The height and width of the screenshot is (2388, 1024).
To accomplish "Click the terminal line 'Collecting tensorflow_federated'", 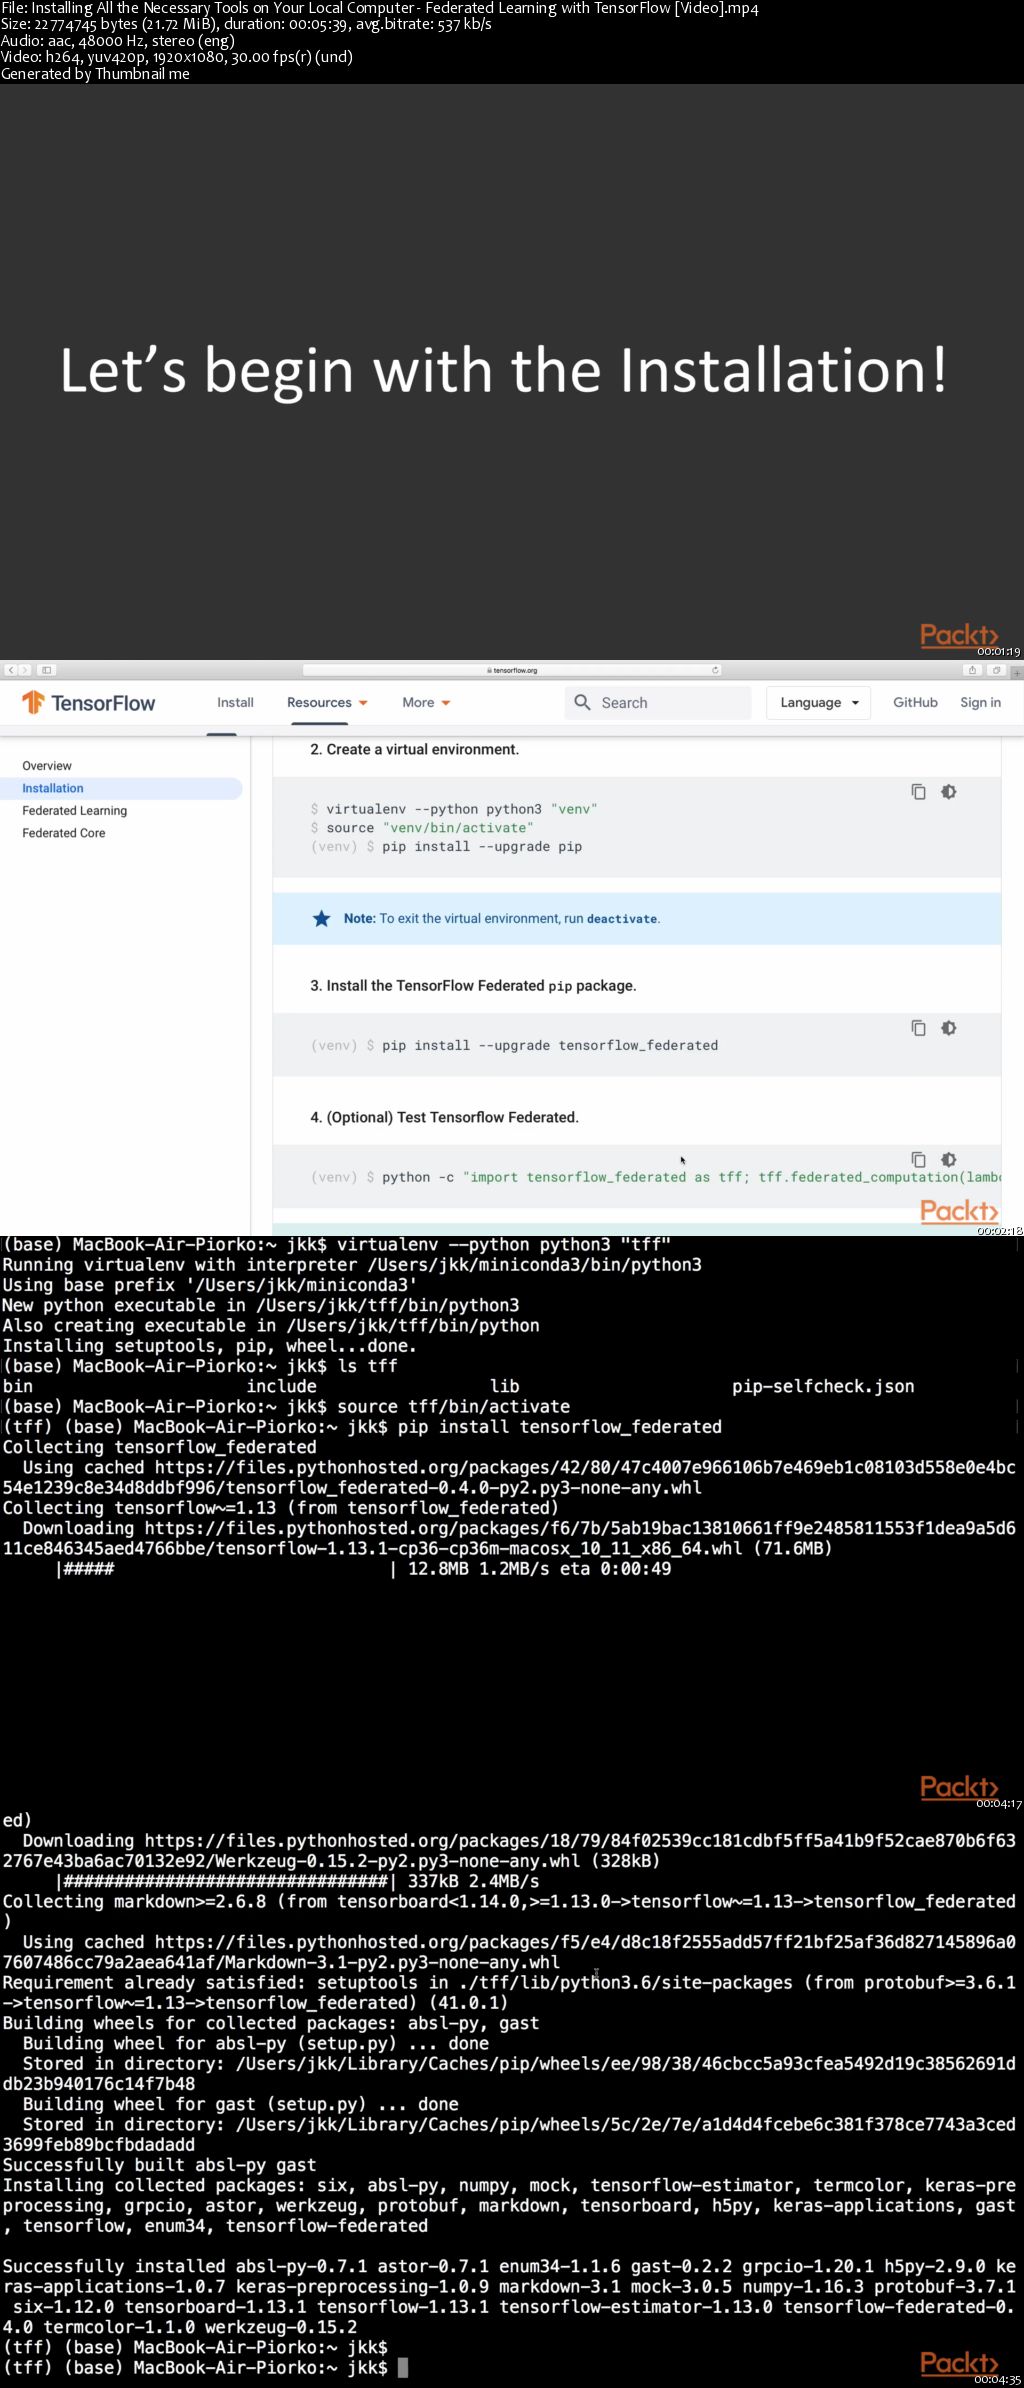I will click(160, 1447).
